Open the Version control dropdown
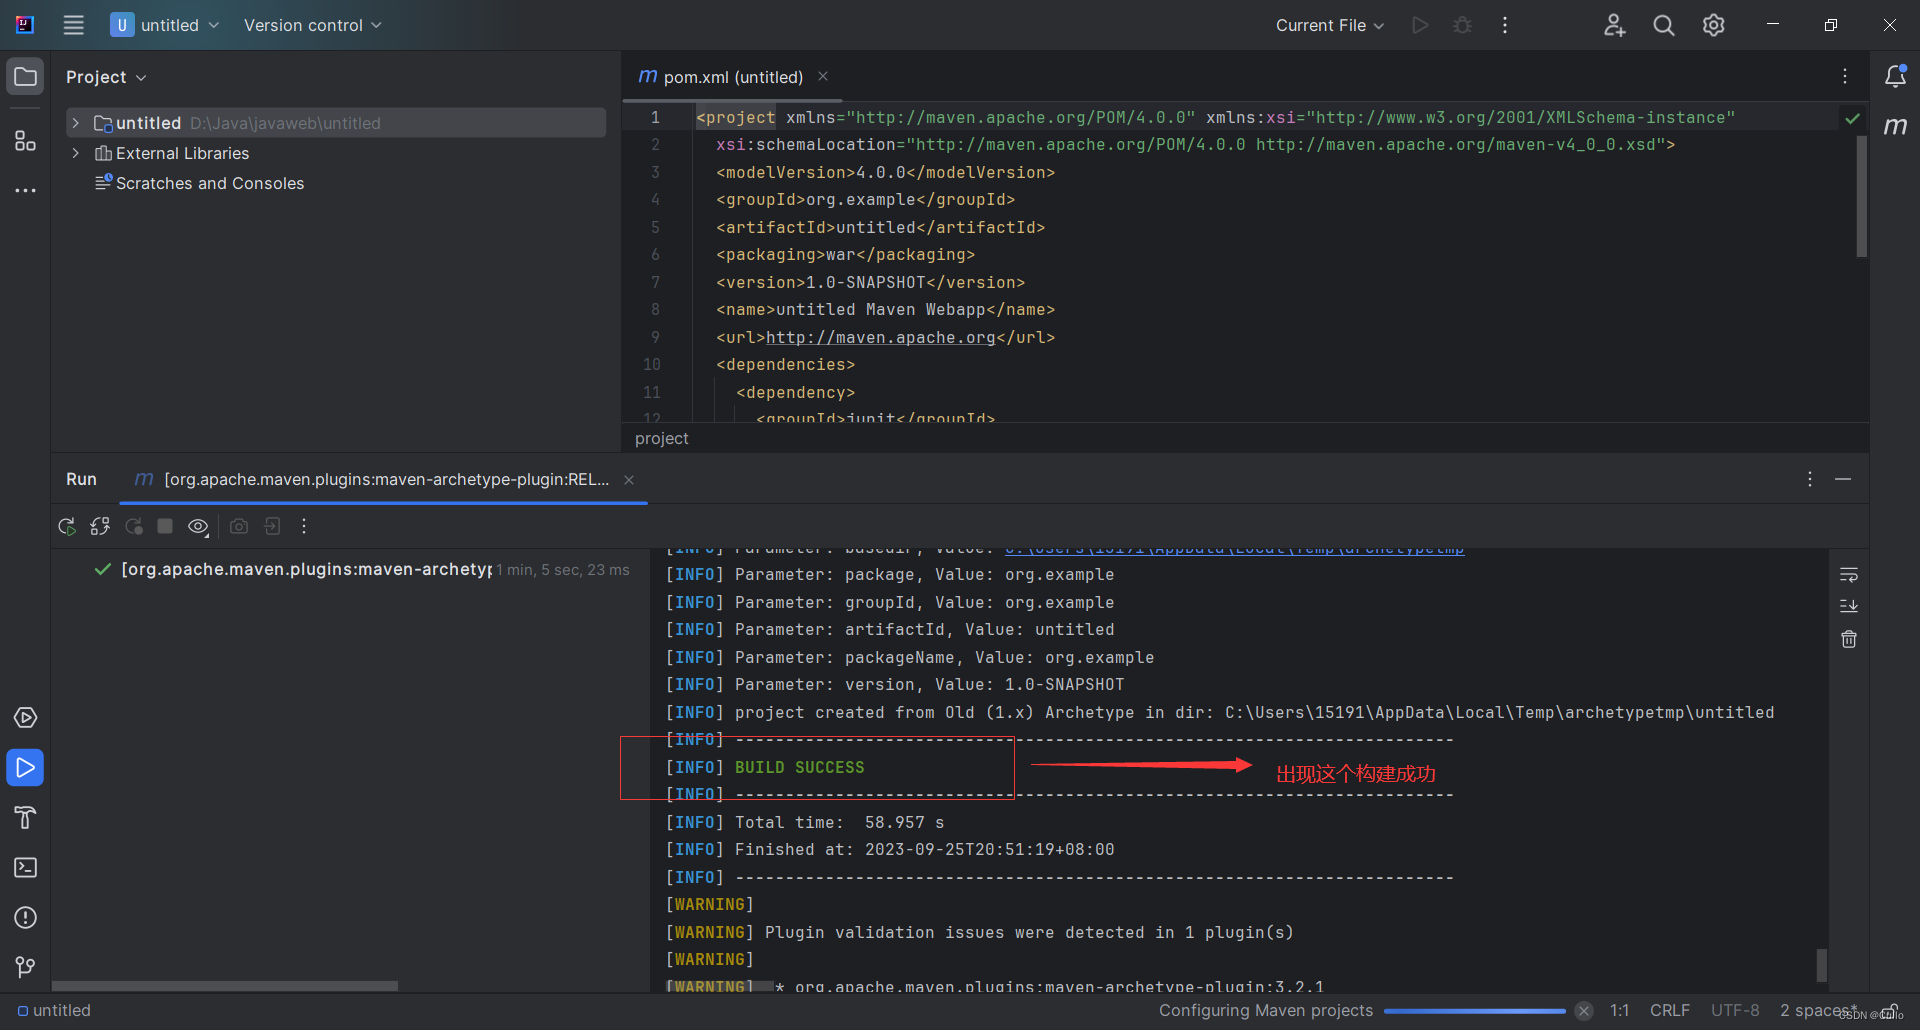This screenshot has height=1030, width=1920. coord(312,25)
